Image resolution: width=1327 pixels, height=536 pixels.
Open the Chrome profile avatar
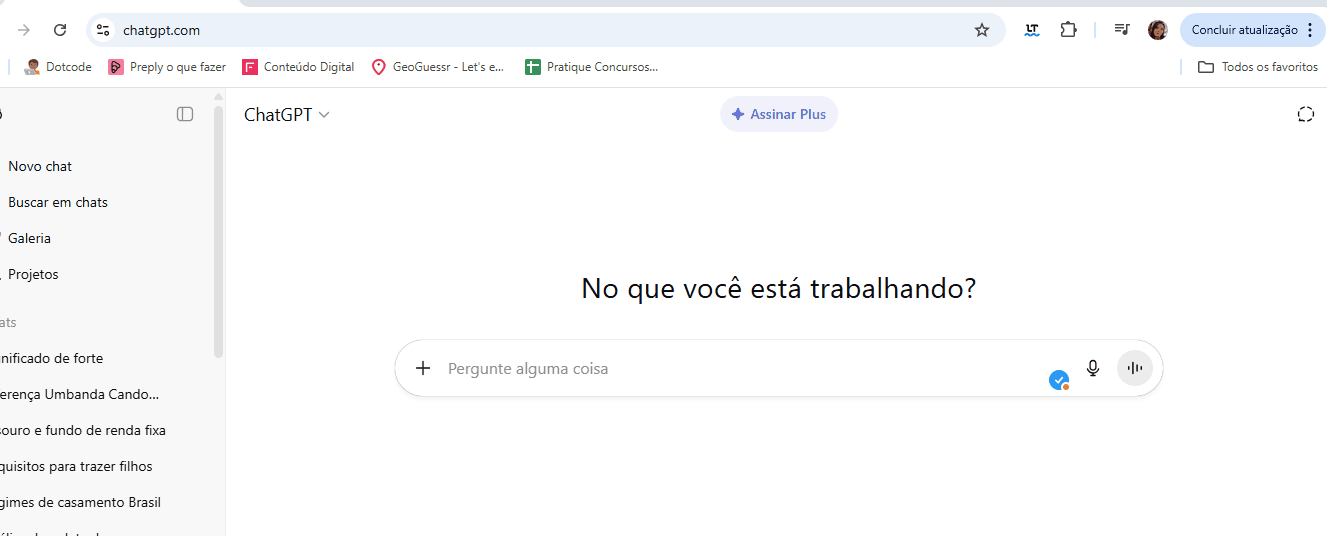(x=1158, y=30)
